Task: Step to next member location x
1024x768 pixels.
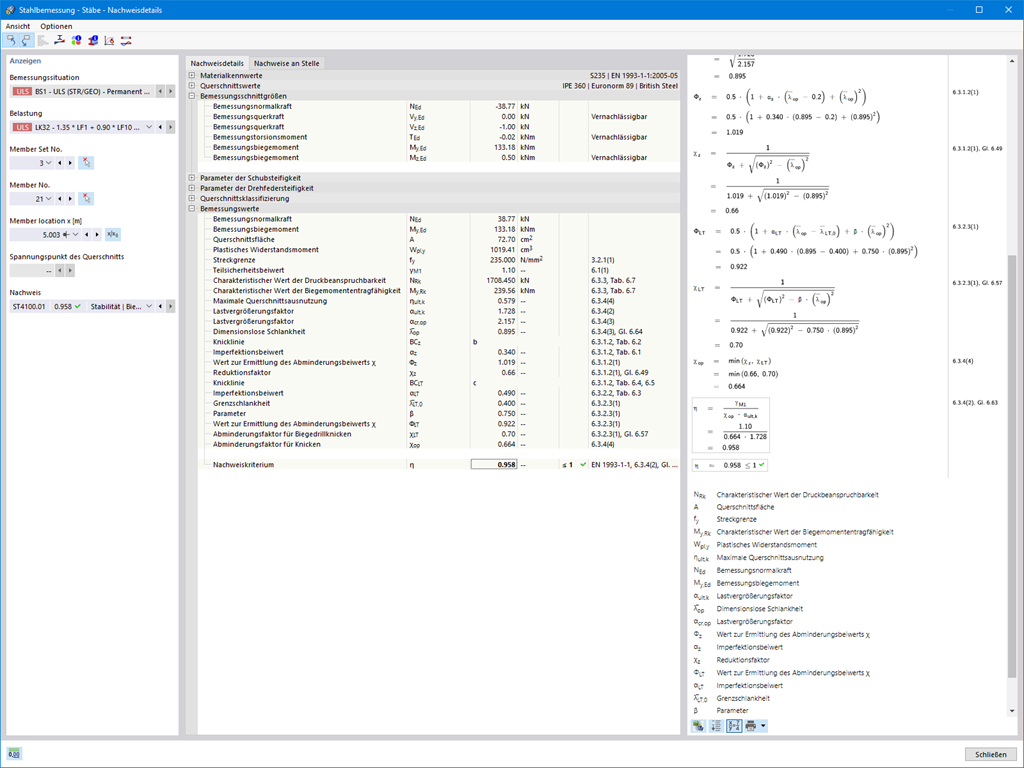Action: click(x=97, y=234)
